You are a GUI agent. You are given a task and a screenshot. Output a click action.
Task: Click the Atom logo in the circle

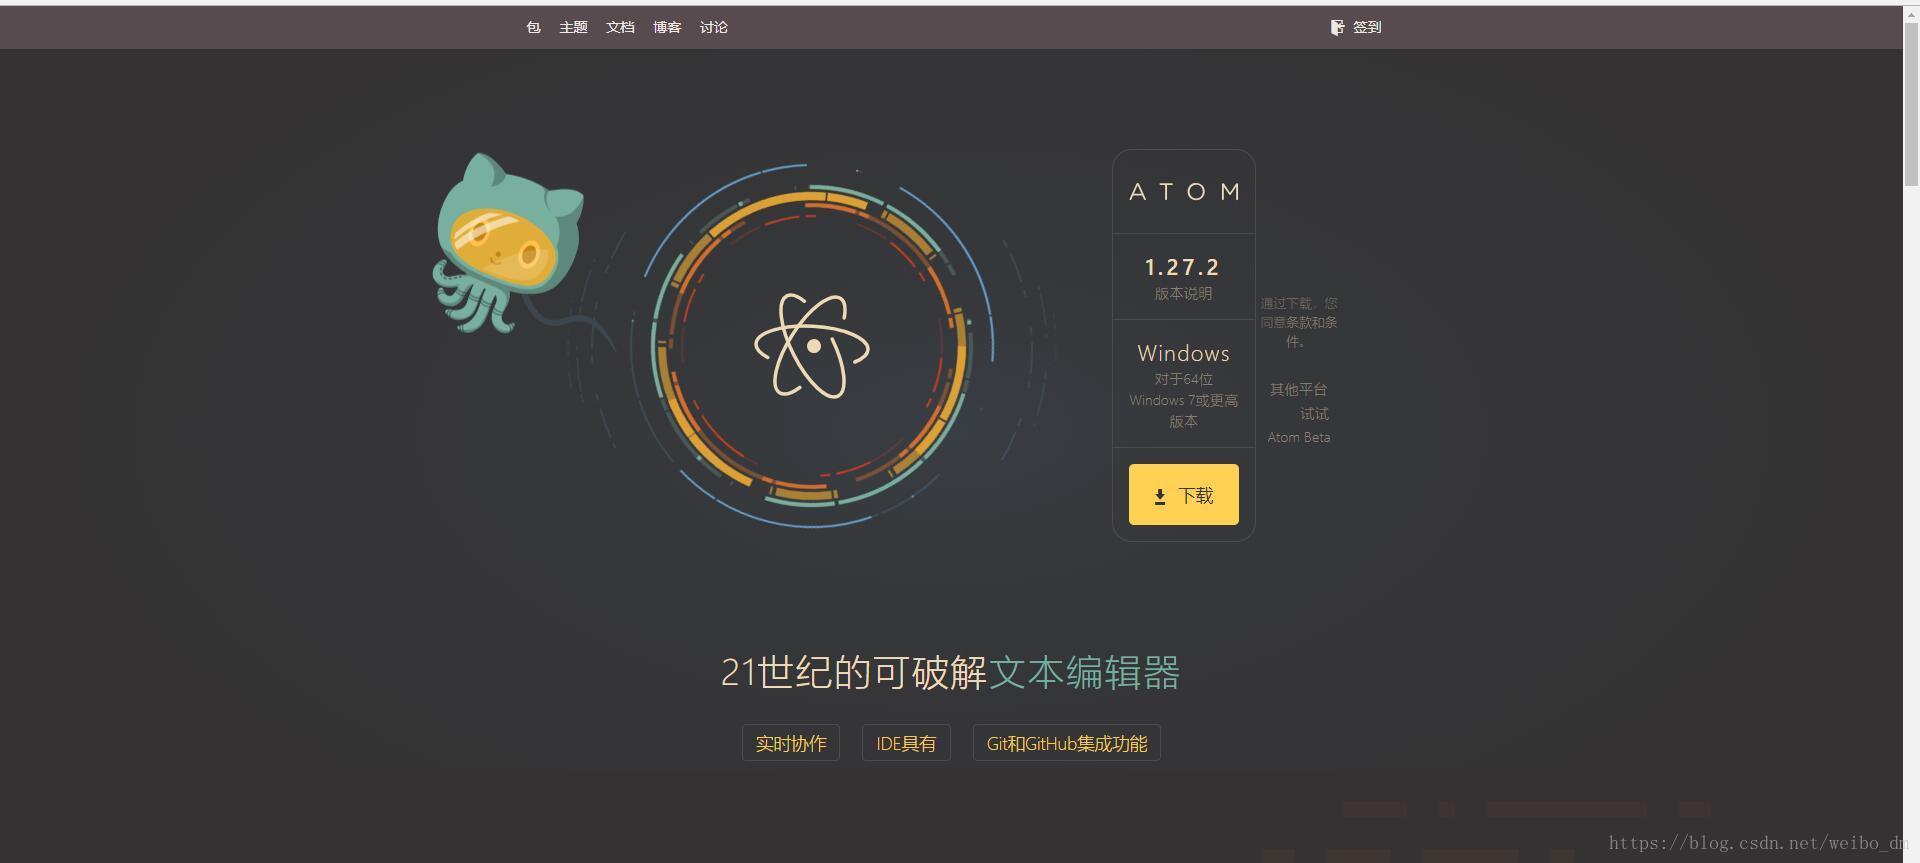812,346
